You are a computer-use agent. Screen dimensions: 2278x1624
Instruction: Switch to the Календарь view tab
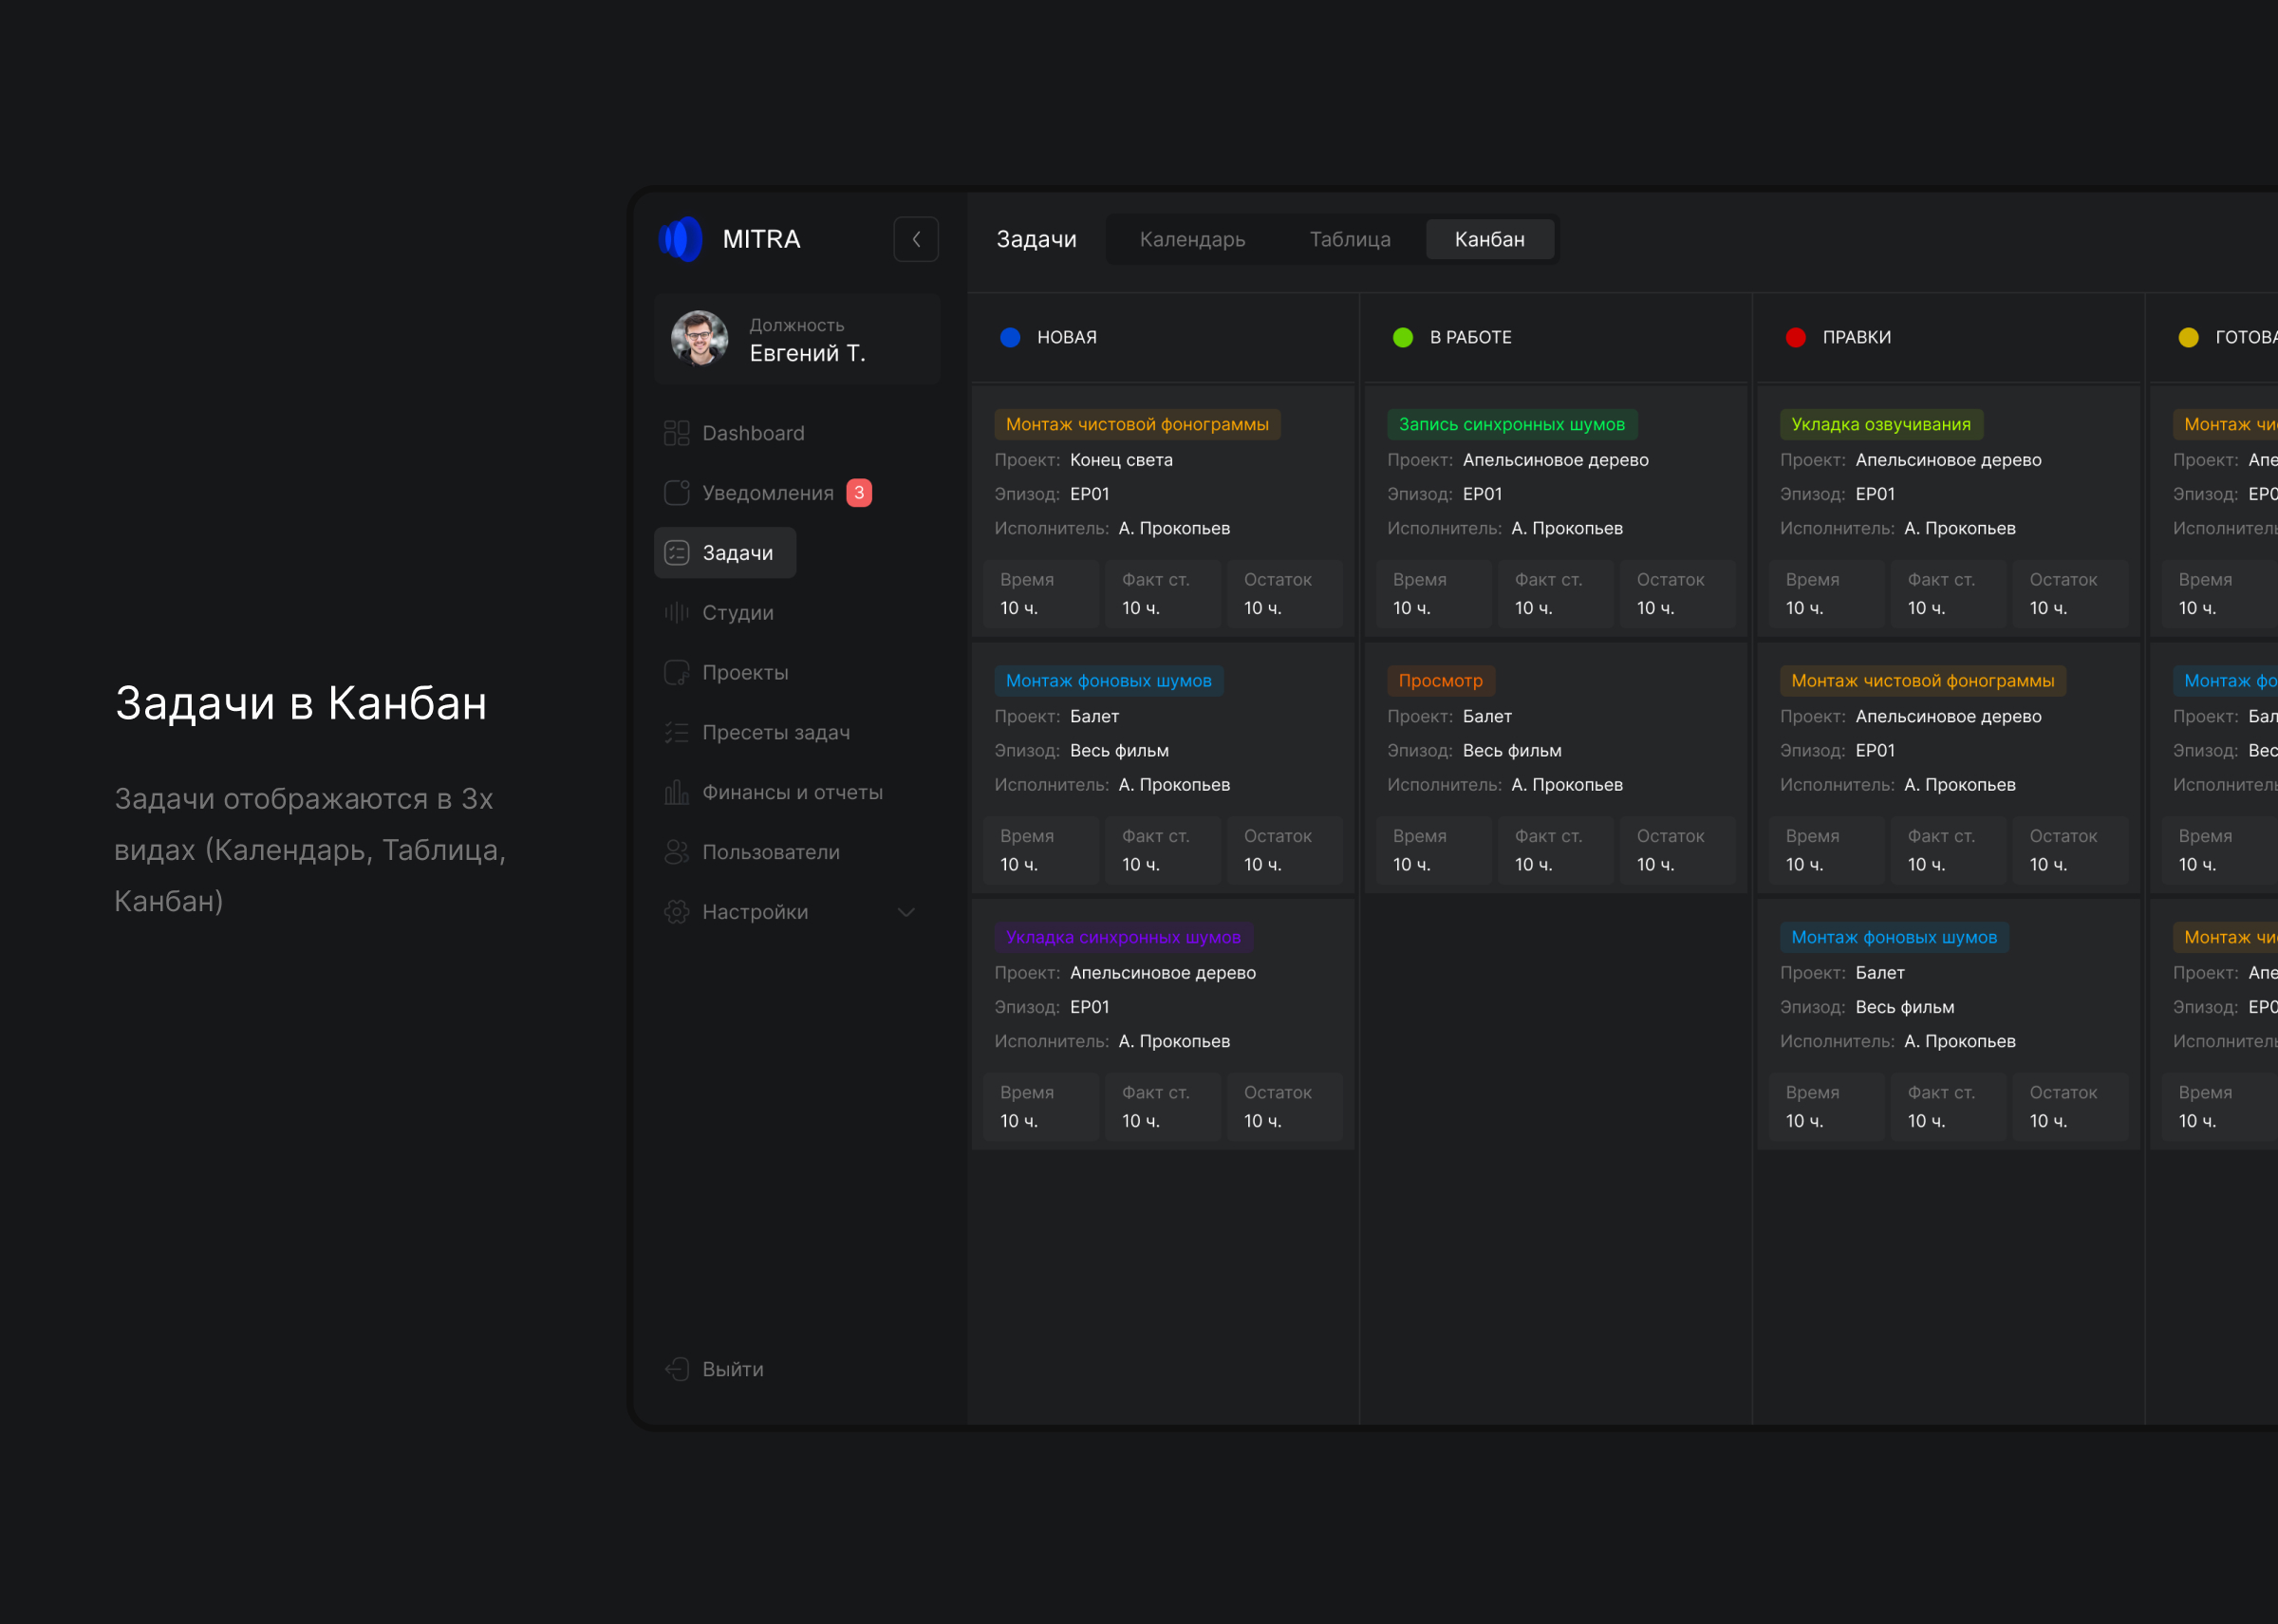click(1192, 239)
